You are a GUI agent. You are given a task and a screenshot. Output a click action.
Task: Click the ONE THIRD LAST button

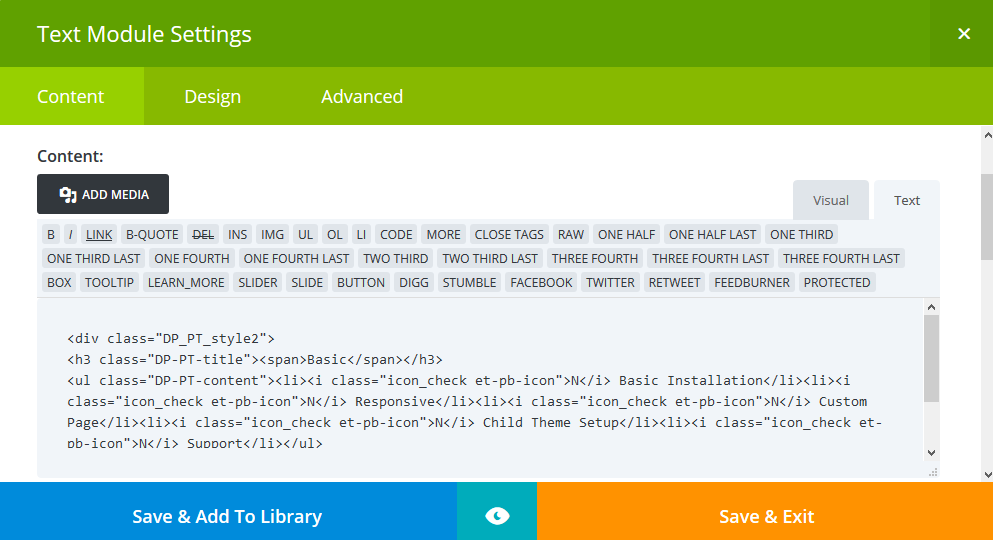(93, 258)
